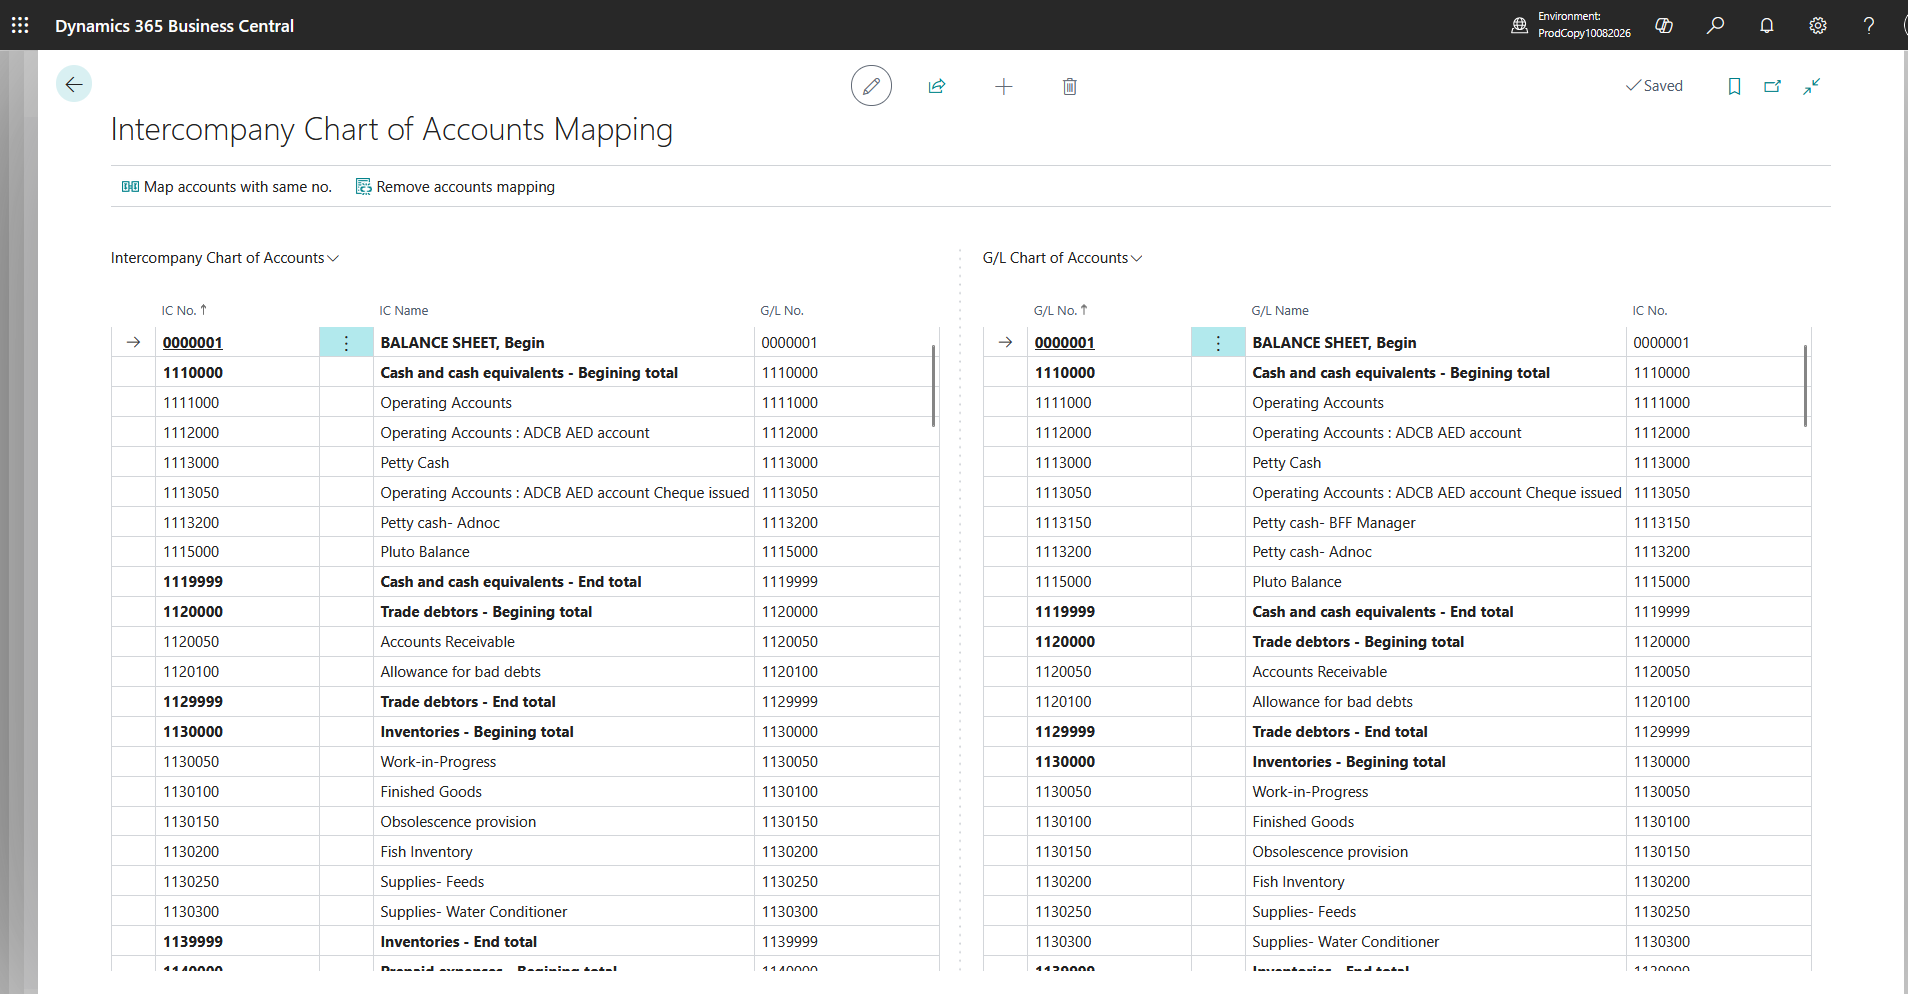Image resolution: width=1908 pixels, height=994 pixels.
Task: Click the edit pencil icon
Action: pyautogui.click(x=871, y=86)
